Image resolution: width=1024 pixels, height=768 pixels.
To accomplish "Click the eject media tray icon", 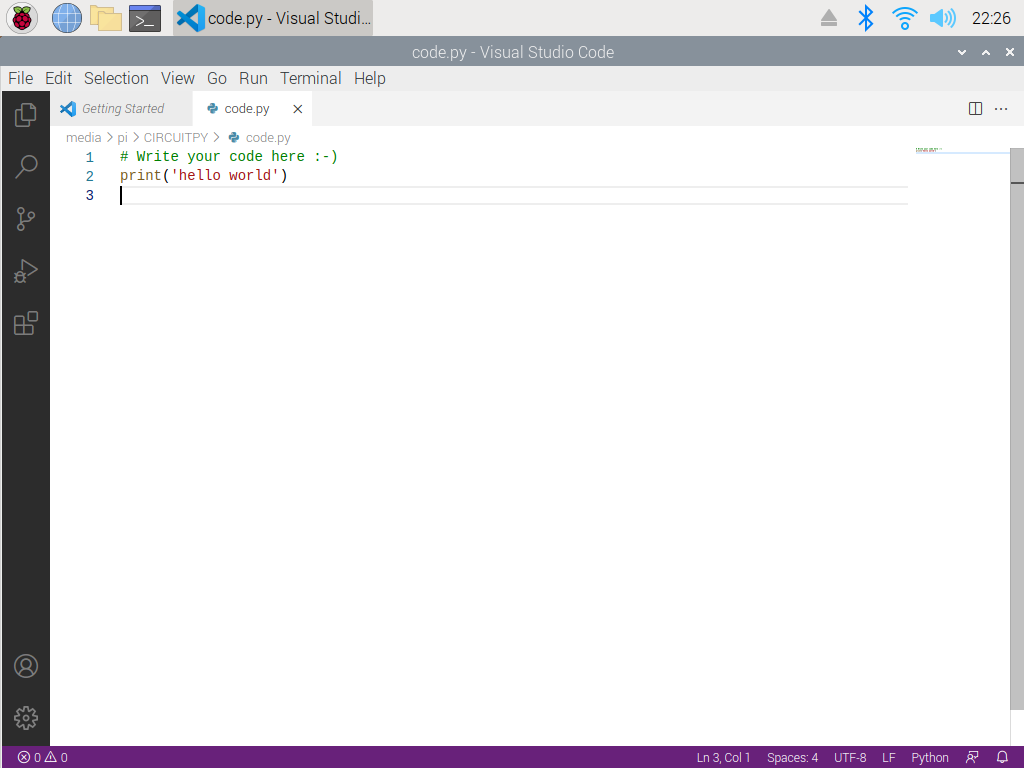I will [x=829, y=18].
